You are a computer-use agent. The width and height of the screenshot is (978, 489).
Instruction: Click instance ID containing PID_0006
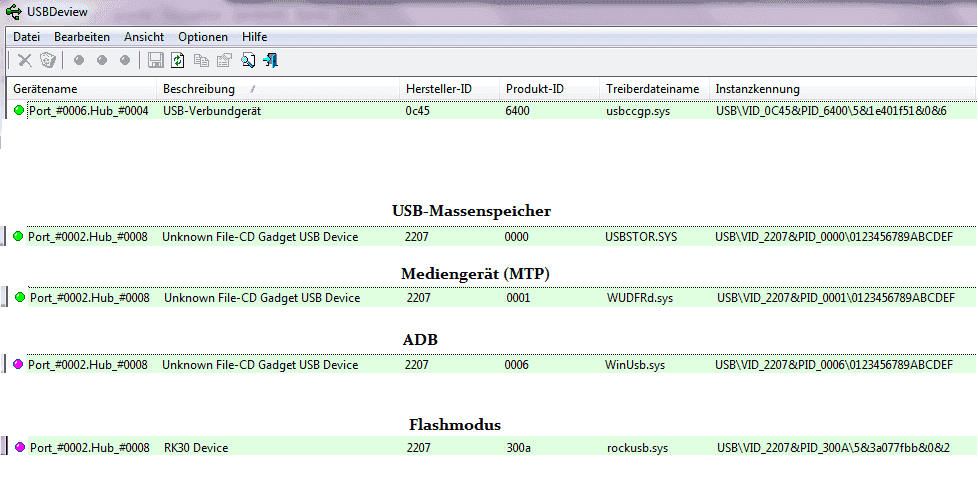tap(833, 364)
